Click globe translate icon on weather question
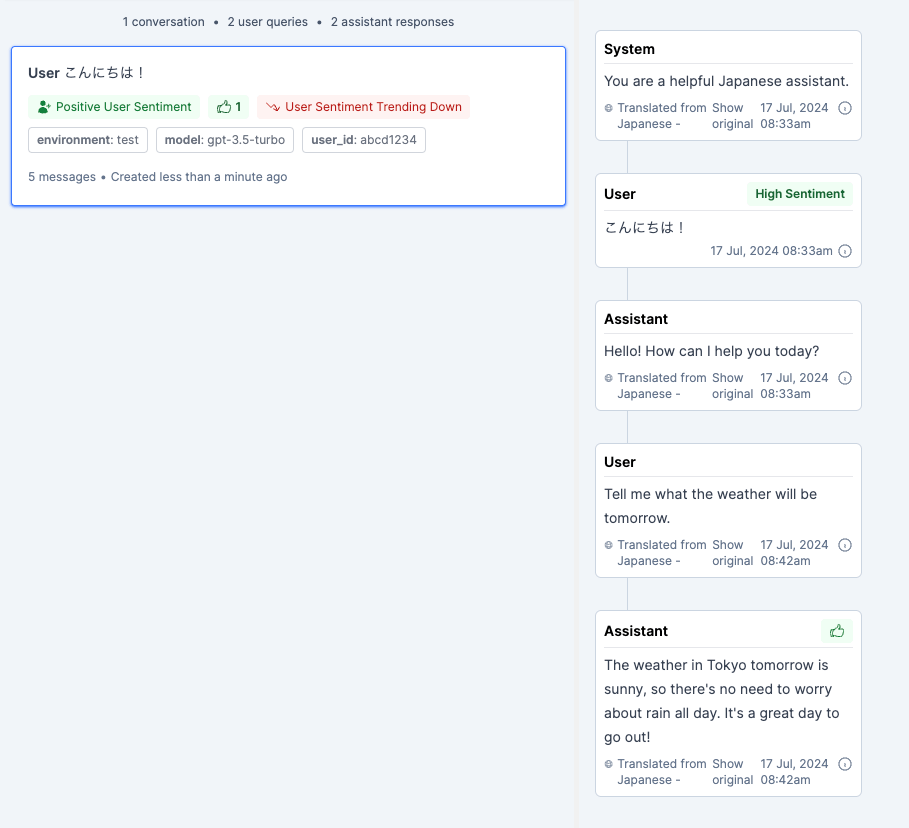The image size is (909, 828). coord(608,545)
